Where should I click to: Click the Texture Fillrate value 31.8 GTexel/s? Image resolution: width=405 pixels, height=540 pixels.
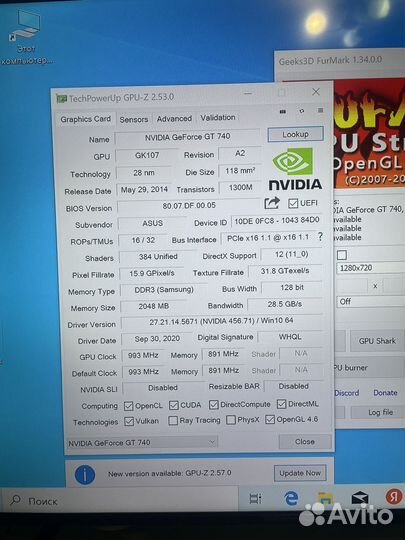pyautogui.click(x=285, y=271)
